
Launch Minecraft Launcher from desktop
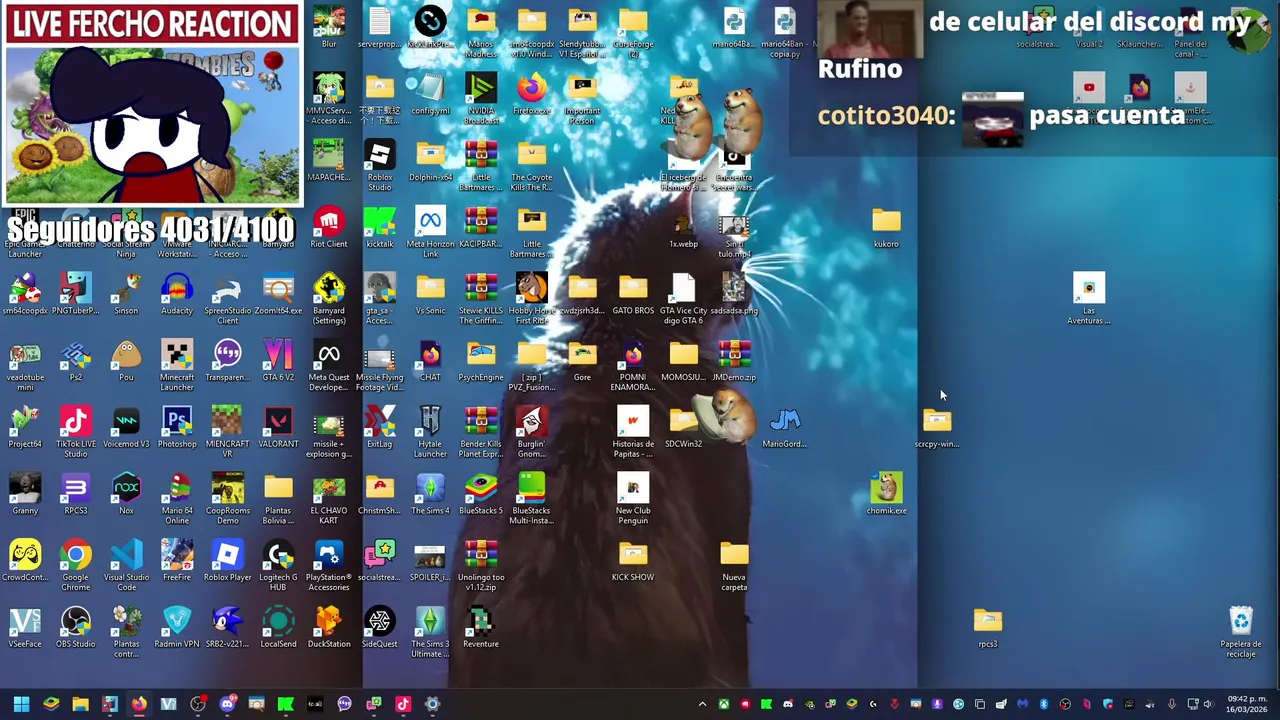point(177,364)
